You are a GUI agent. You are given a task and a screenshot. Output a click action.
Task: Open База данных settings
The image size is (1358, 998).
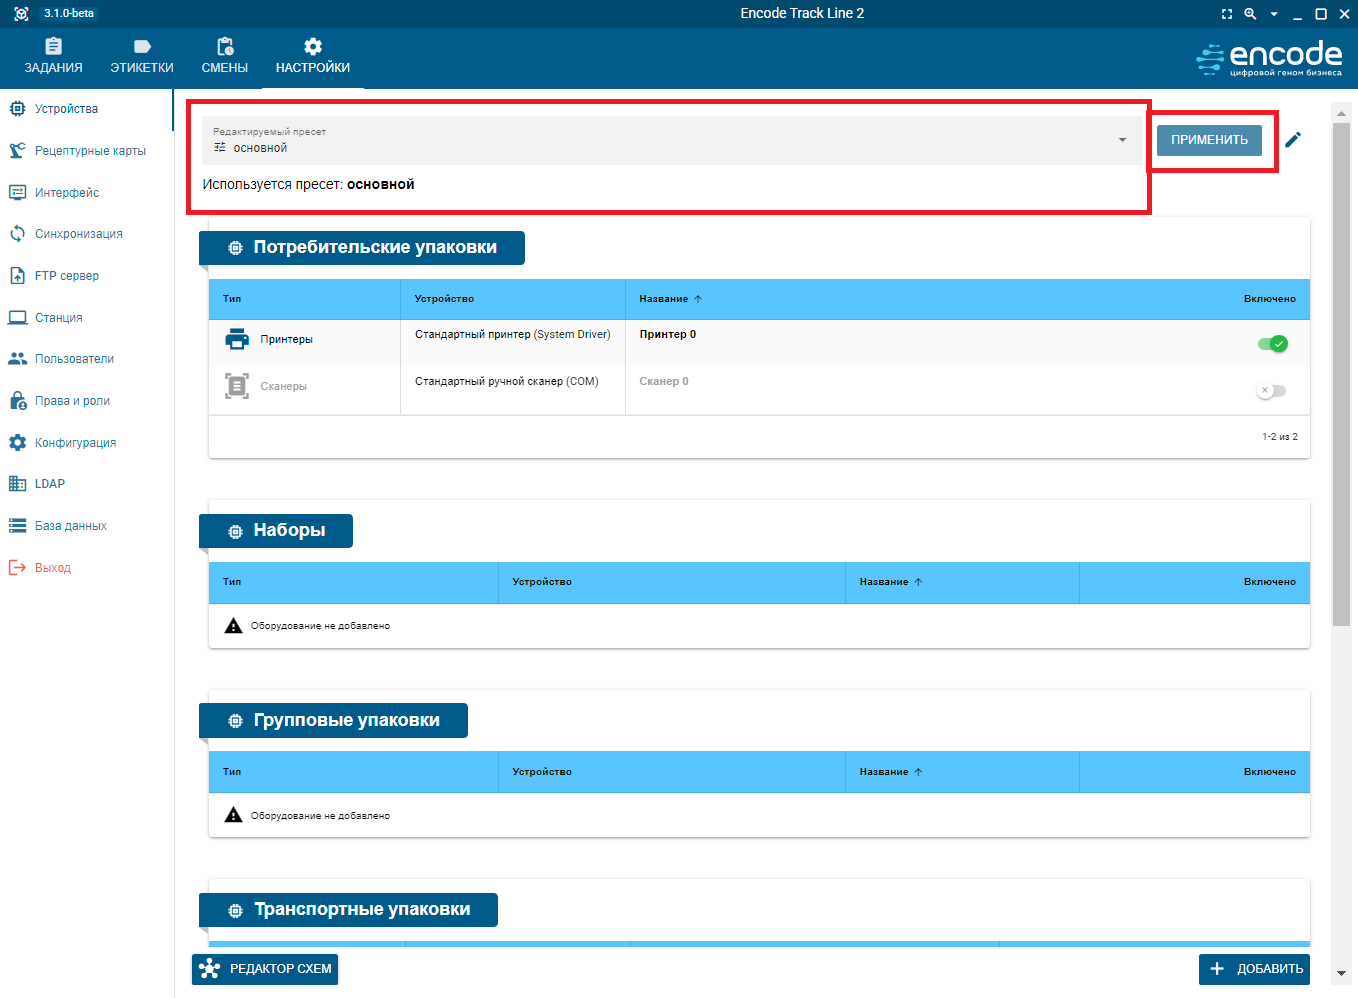(x=70, y=526)
